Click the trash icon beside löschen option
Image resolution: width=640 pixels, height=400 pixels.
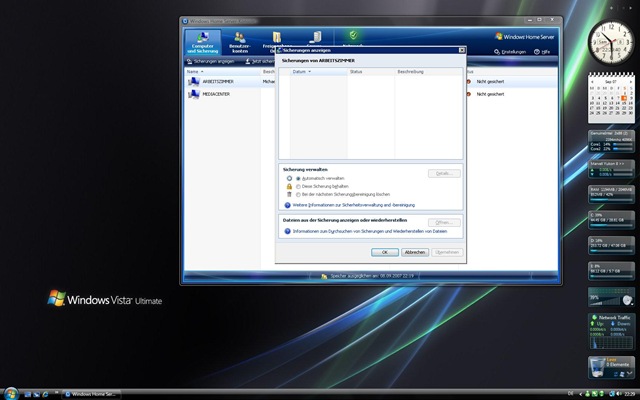tap(289, 194)
